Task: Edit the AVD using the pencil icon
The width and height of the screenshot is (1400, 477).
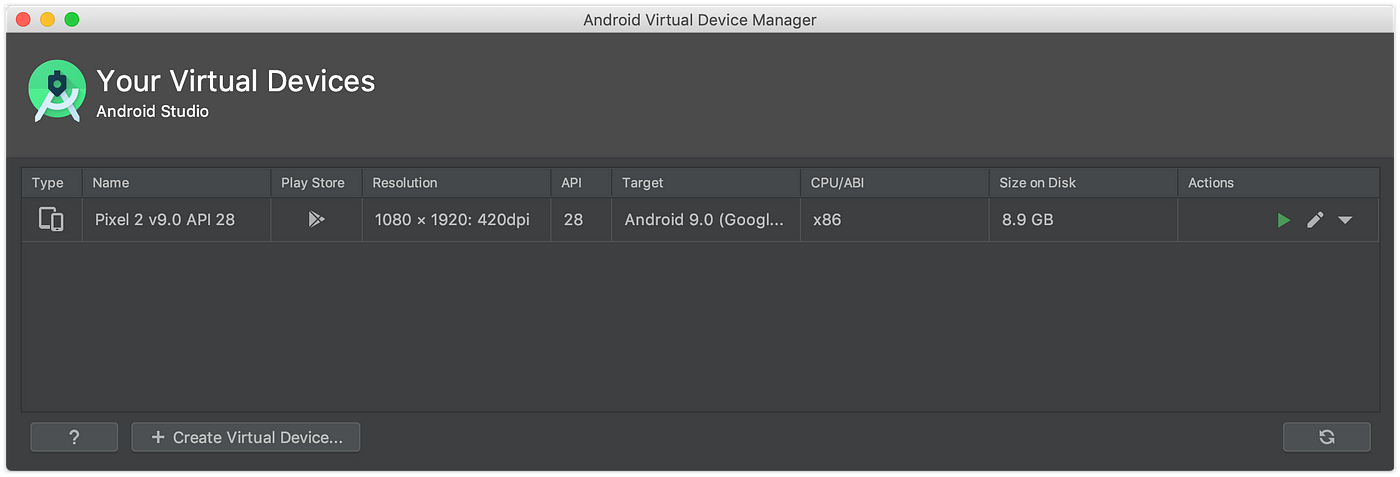Action: pos(1315,220)
